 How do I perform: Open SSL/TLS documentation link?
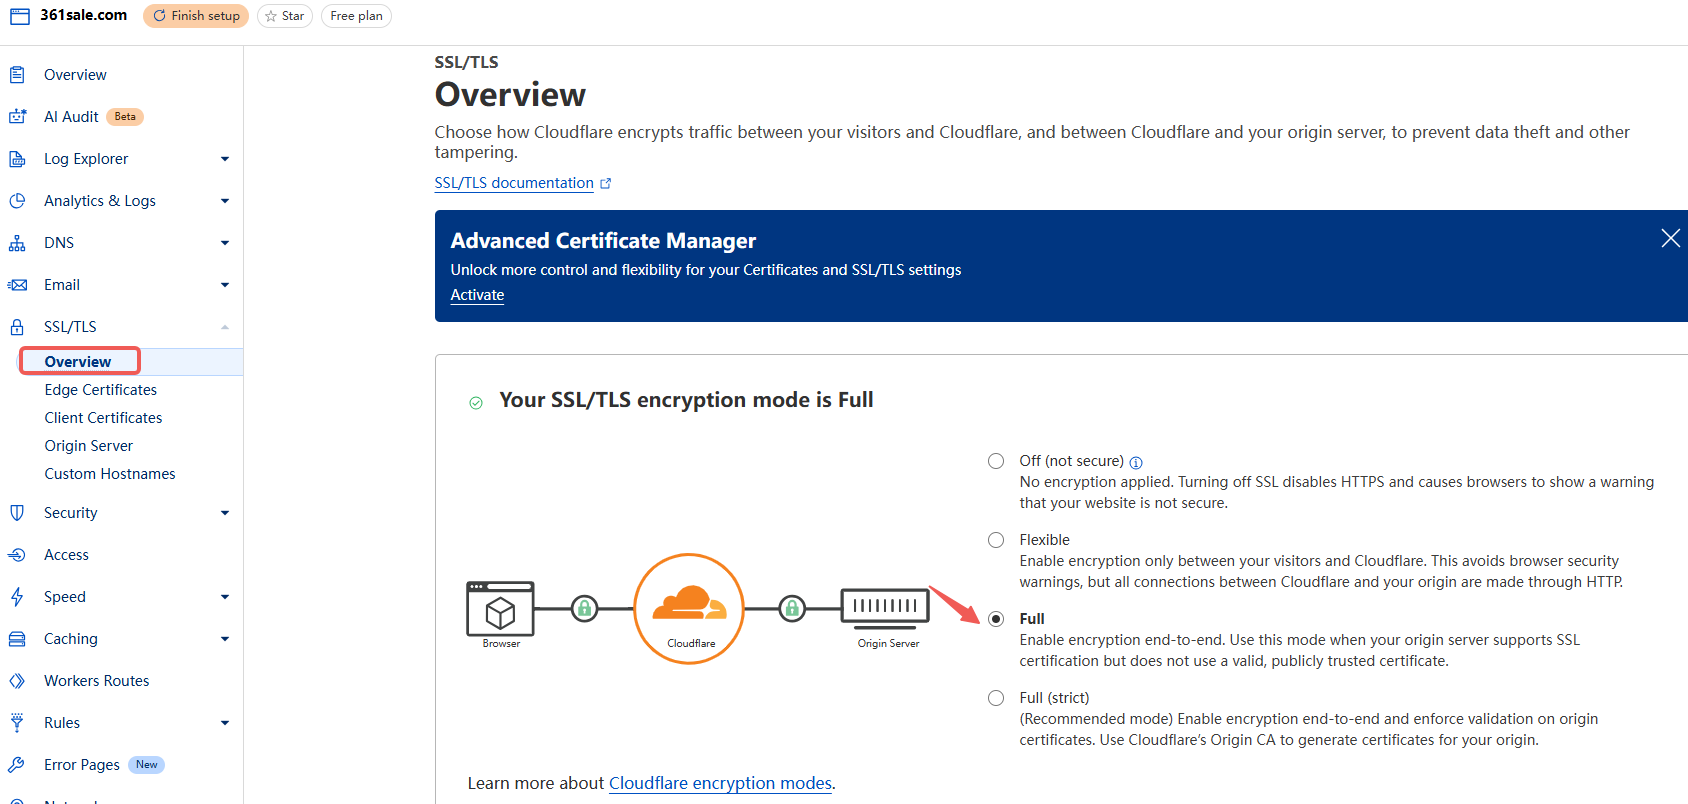(x=513, y=182)
